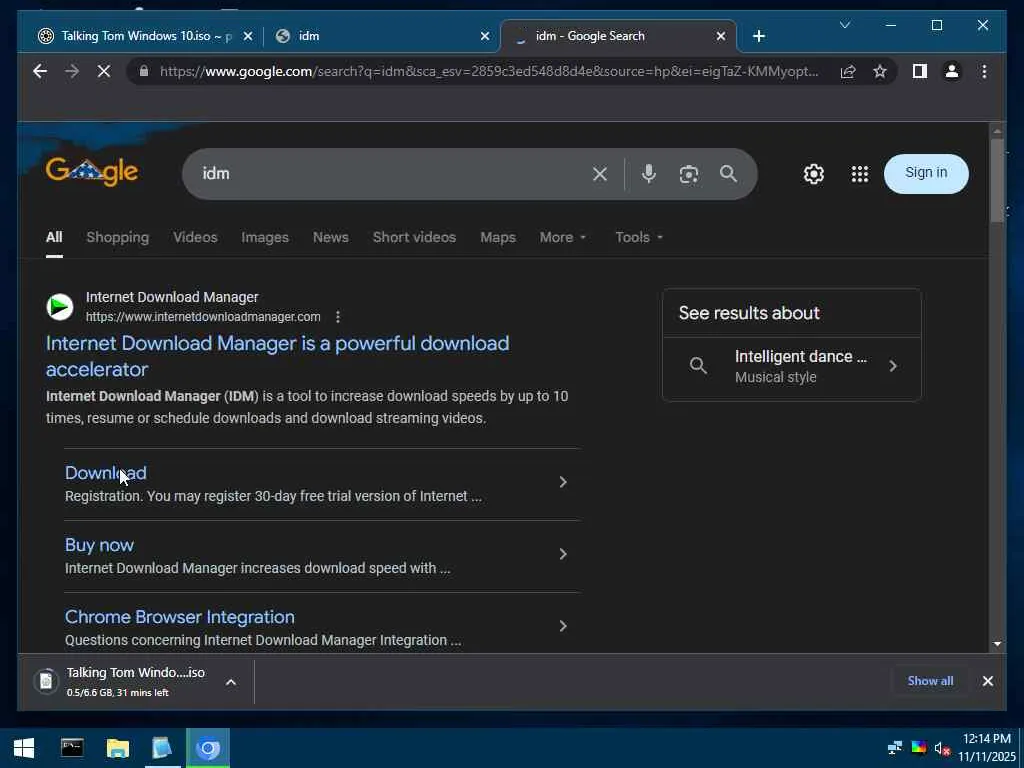Click the chevron on the Buy now row

coord(563,554)
